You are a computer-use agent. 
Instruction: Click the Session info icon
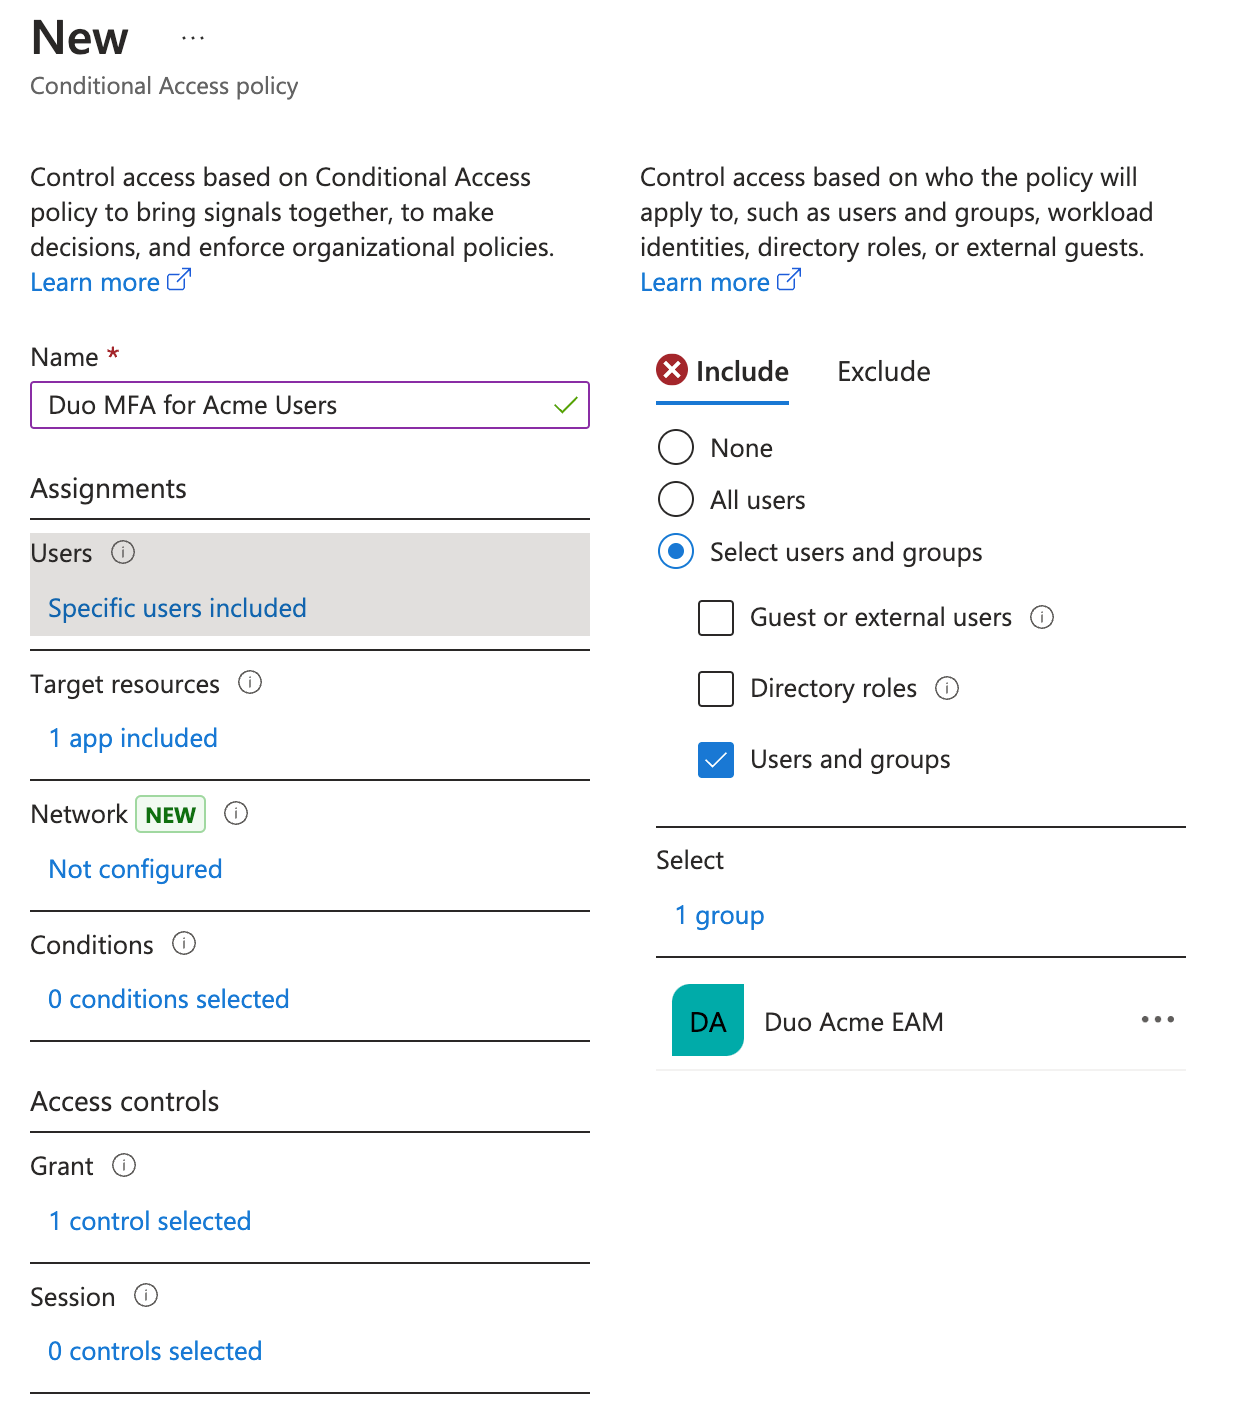click(x=146, y=1295)
